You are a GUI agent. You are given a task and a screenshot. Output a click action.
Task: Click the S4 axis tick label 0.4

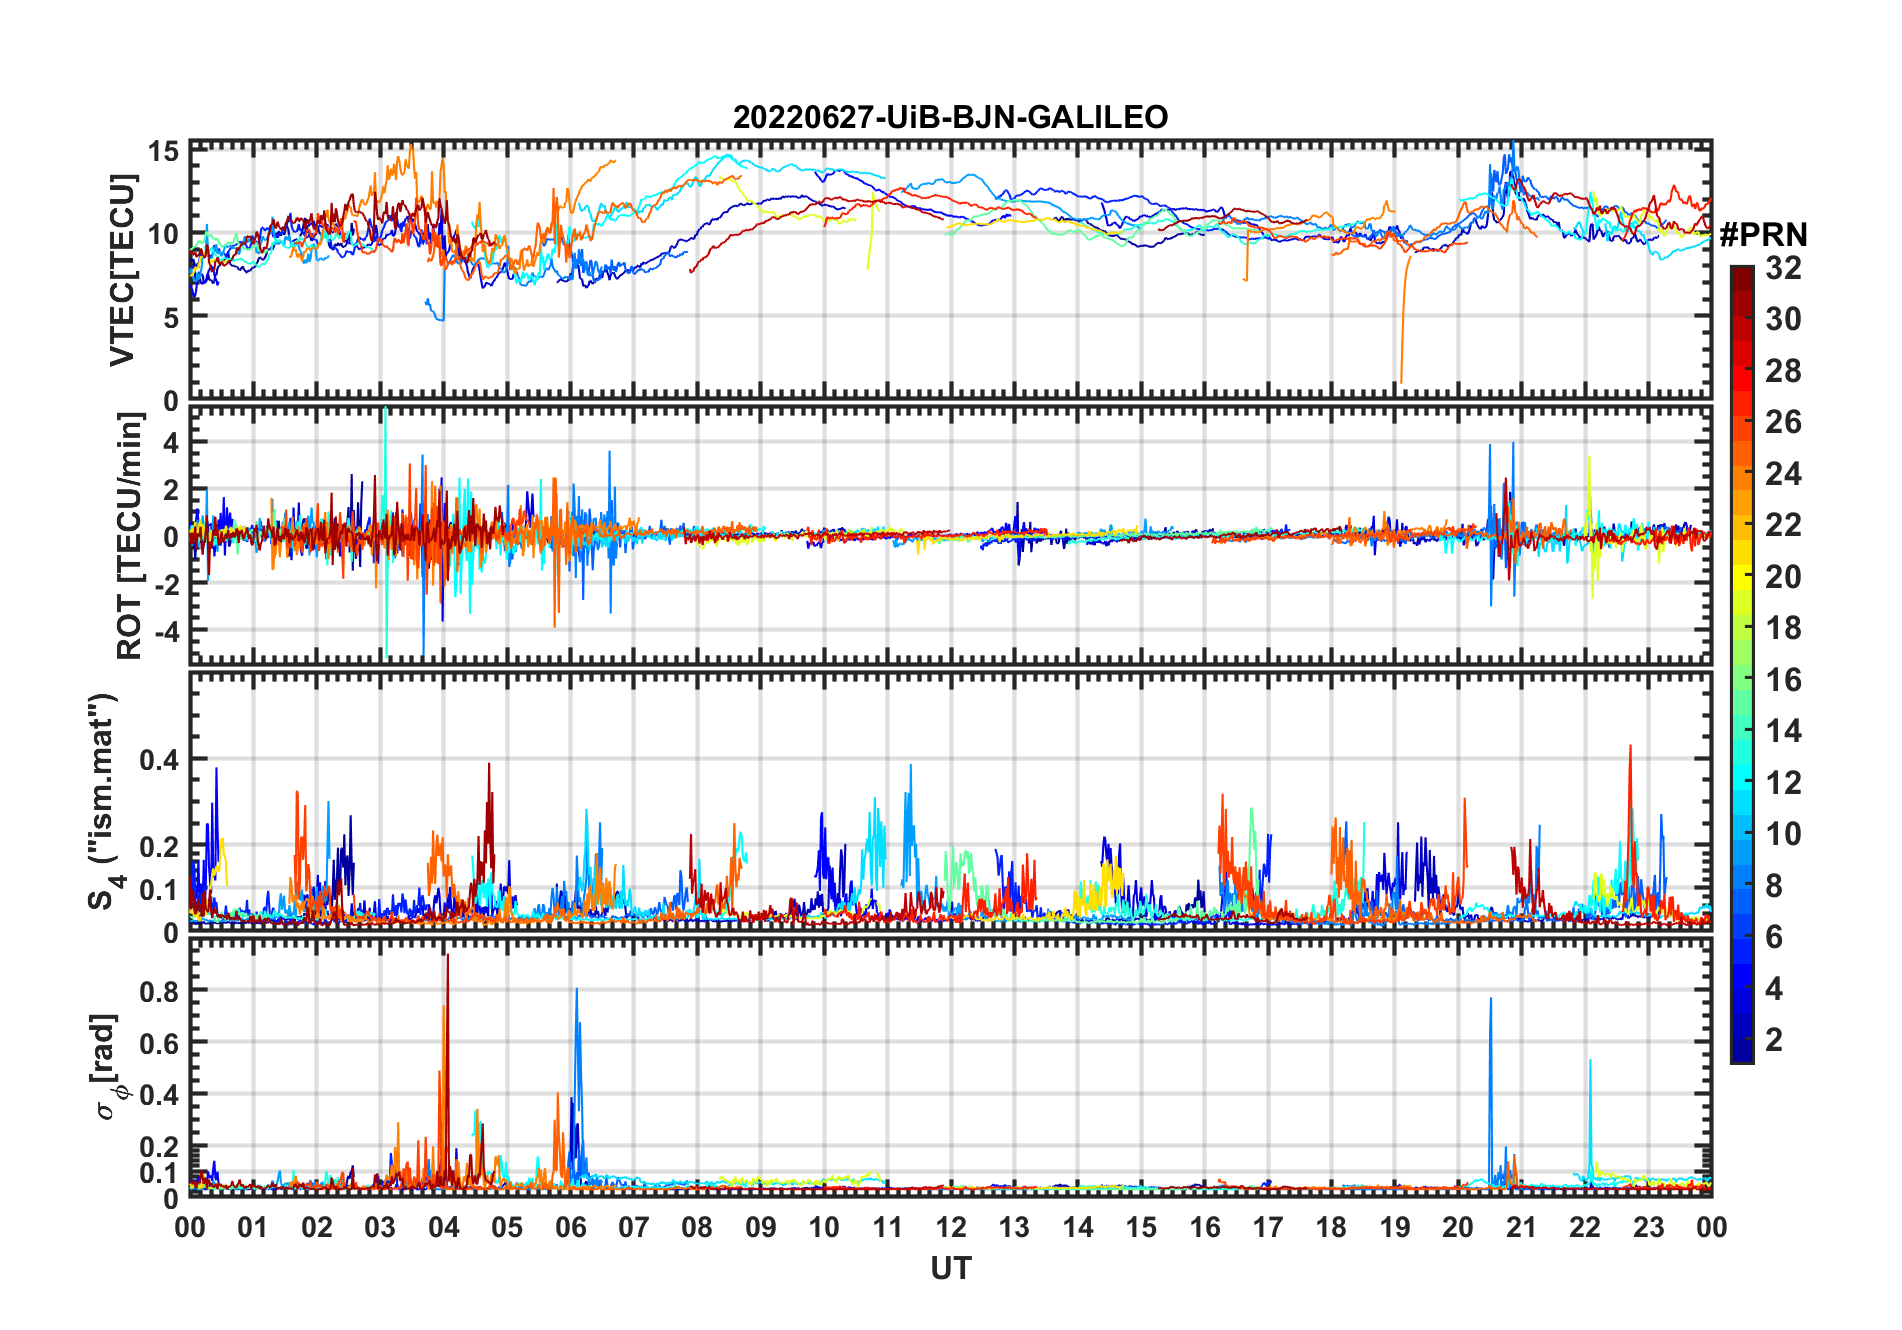160,760
